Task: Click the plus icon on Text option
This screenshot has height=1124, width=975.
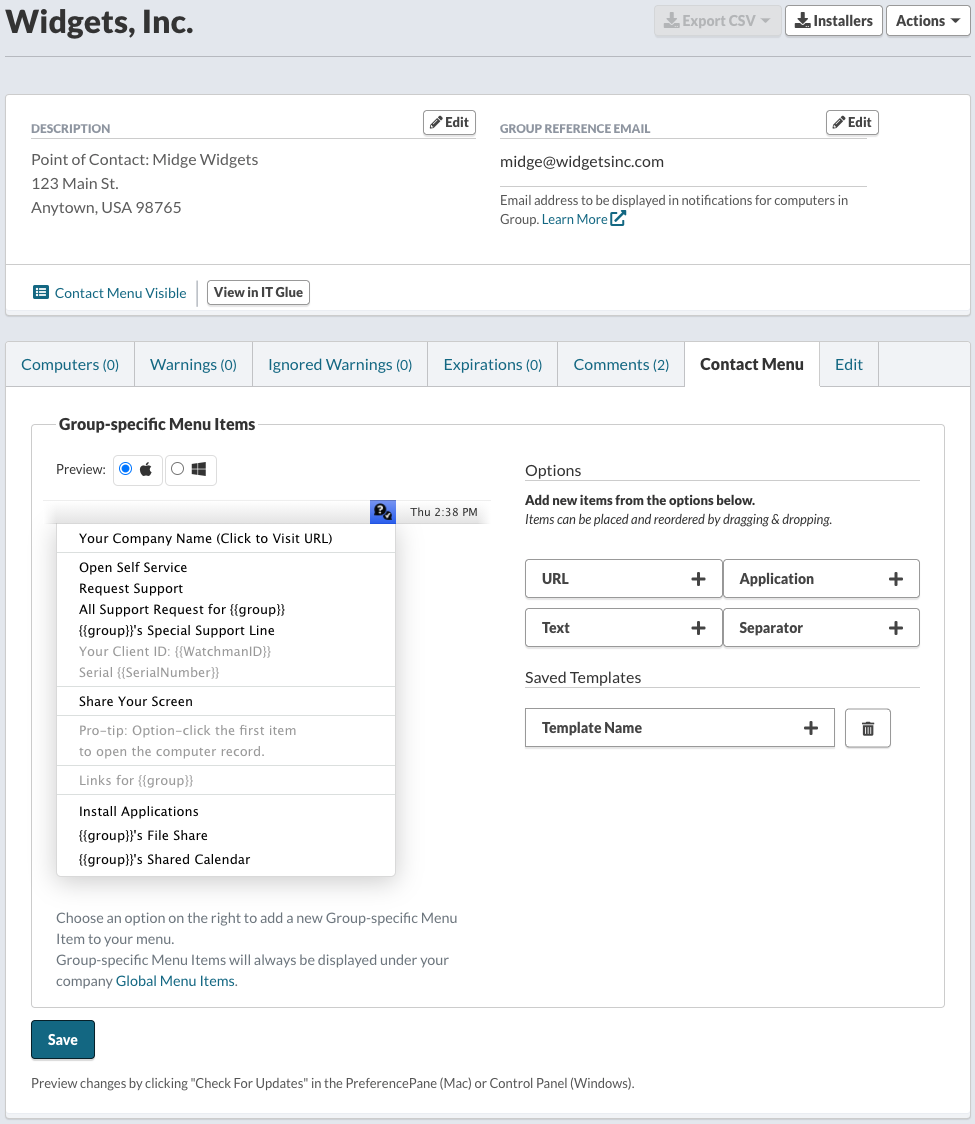Action: 698,628
